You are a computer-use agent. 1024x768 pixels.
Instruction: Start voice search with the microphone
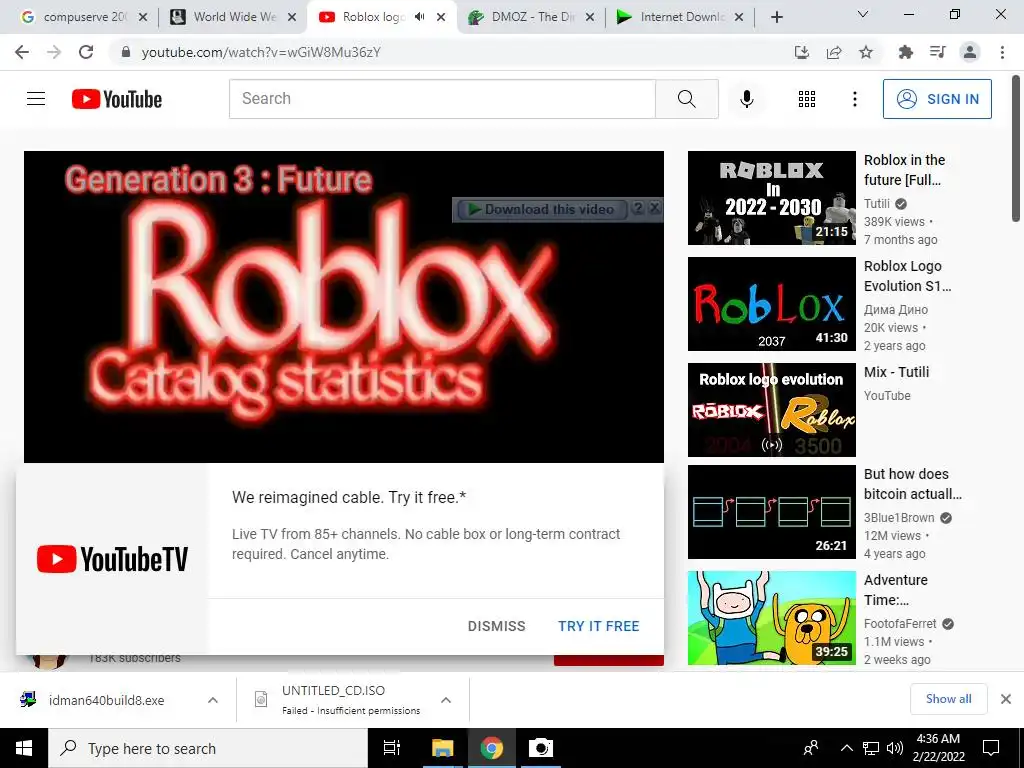click(x=746, y=99)
